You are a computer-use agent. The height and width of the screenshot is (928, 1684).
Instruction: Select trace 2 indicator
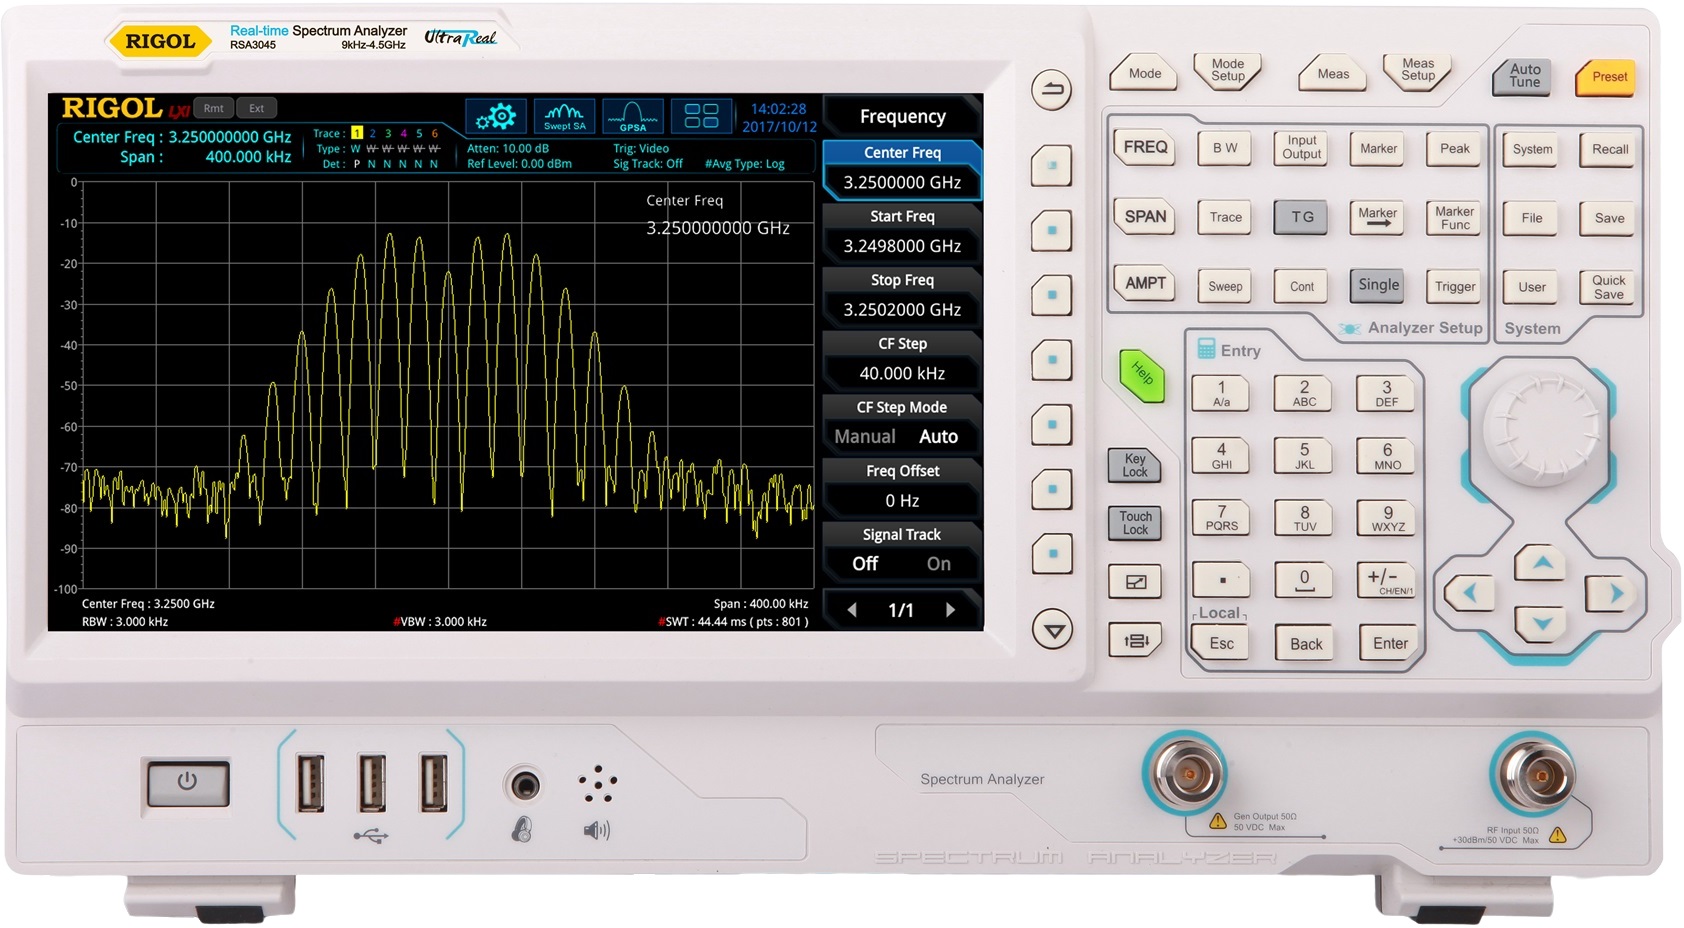(373, 133)
